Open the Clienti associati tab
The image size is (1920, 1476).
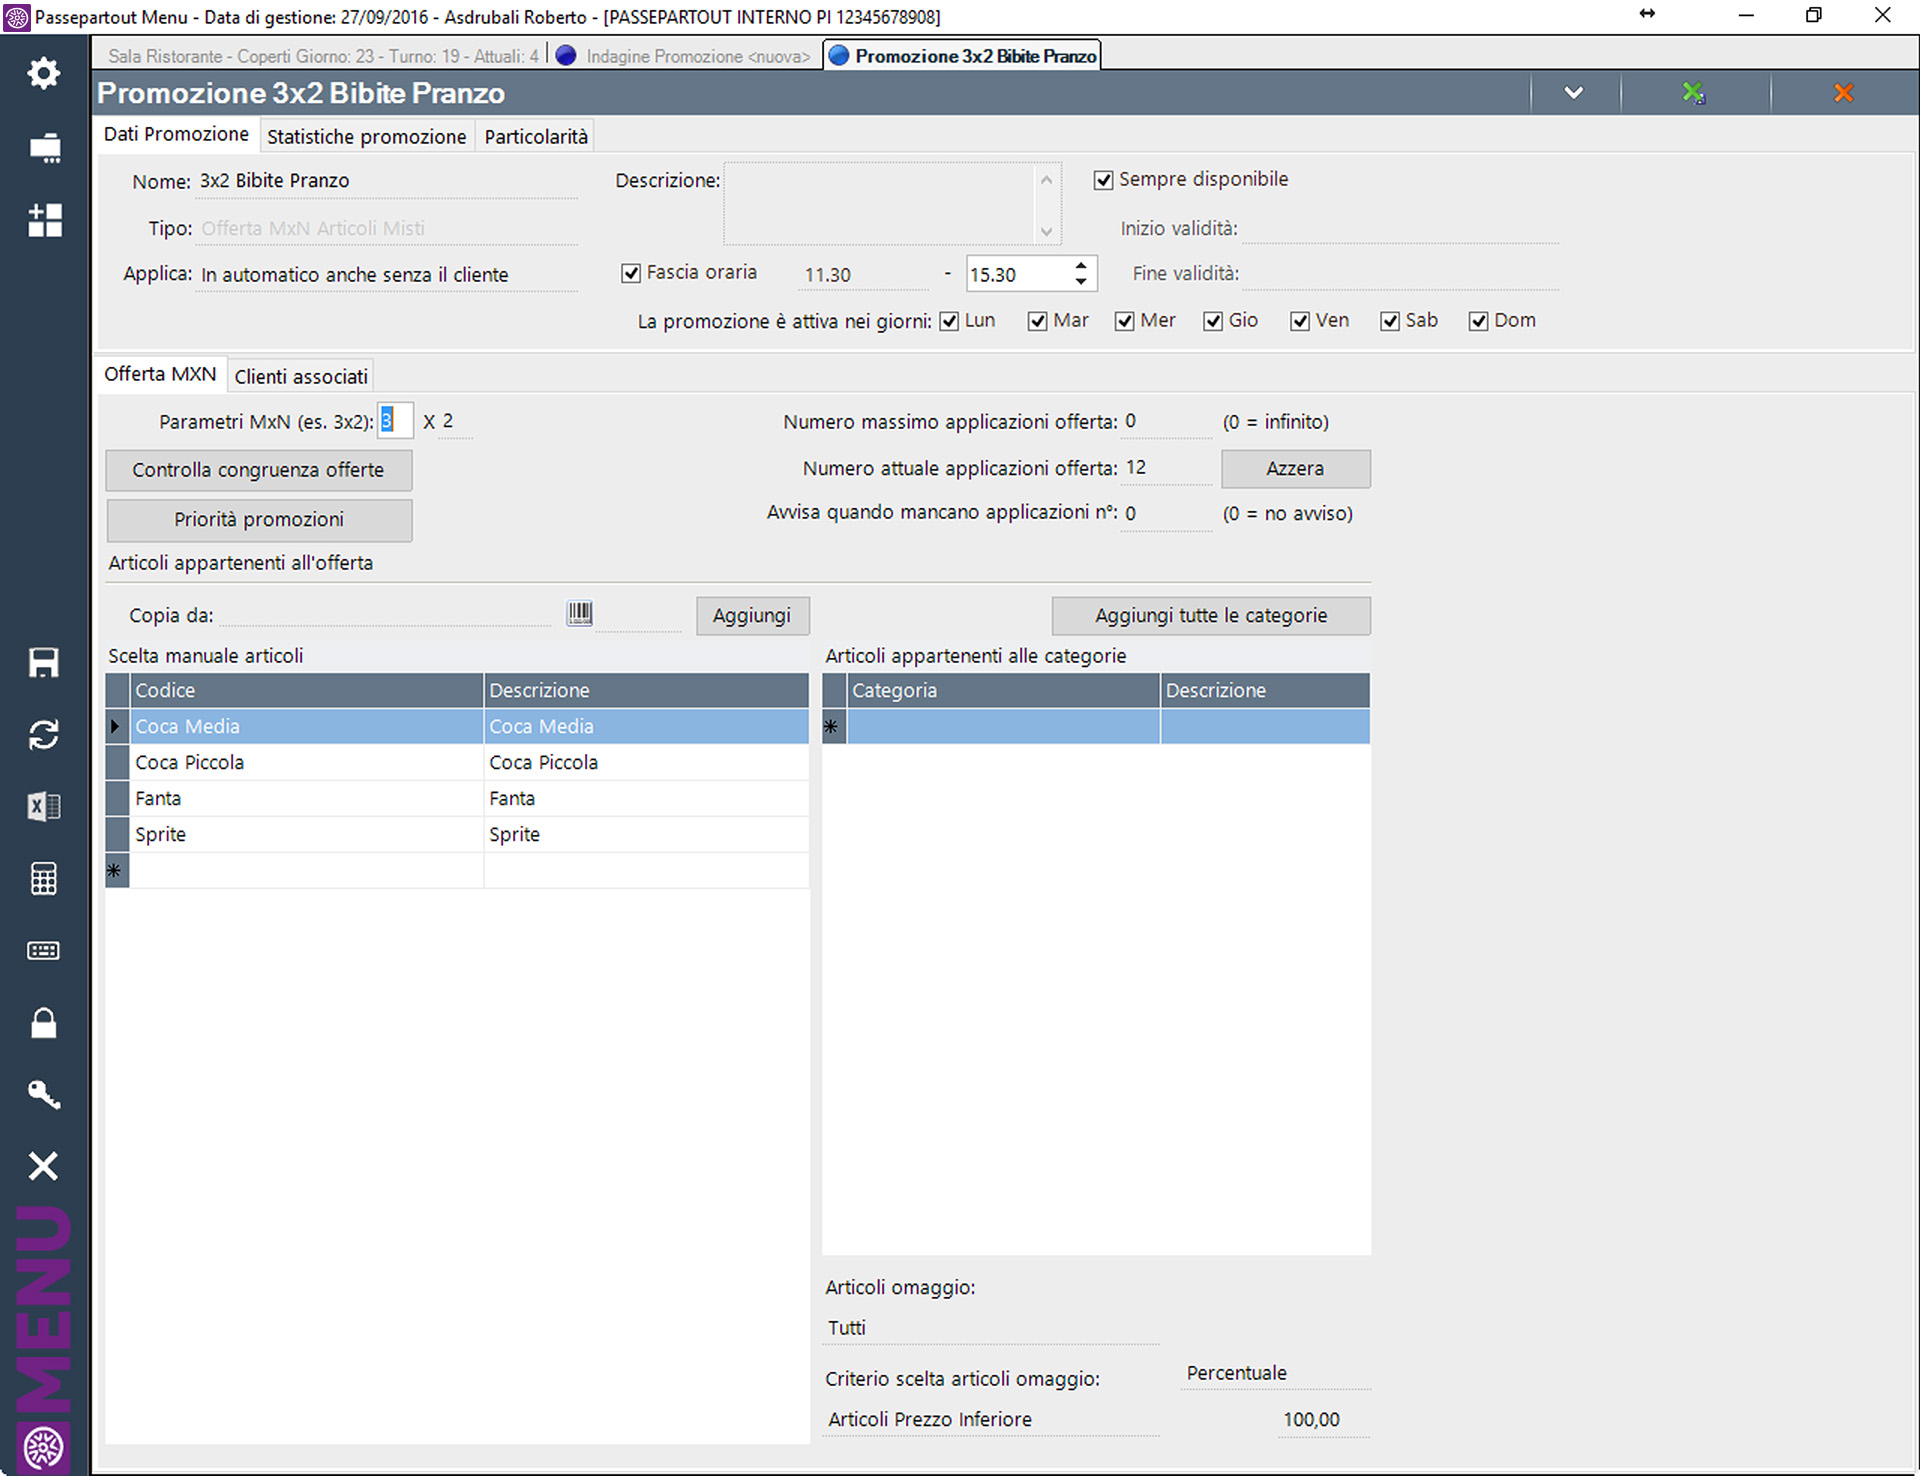coord(300,375)
